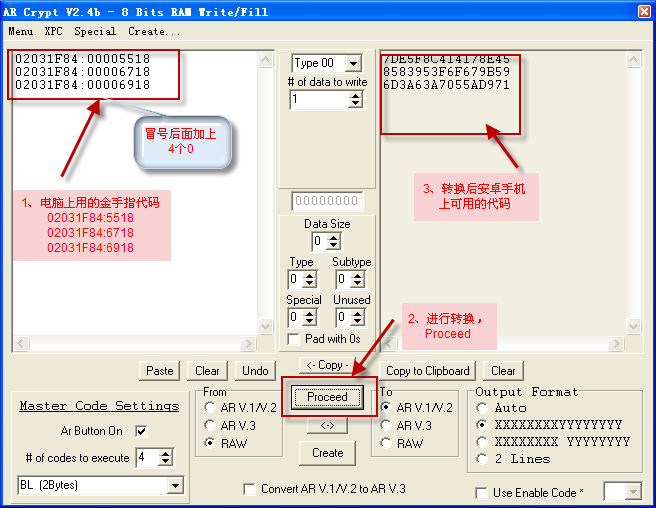
Task: Click Copy to Clipboard button
Action: tap(428, 371)
